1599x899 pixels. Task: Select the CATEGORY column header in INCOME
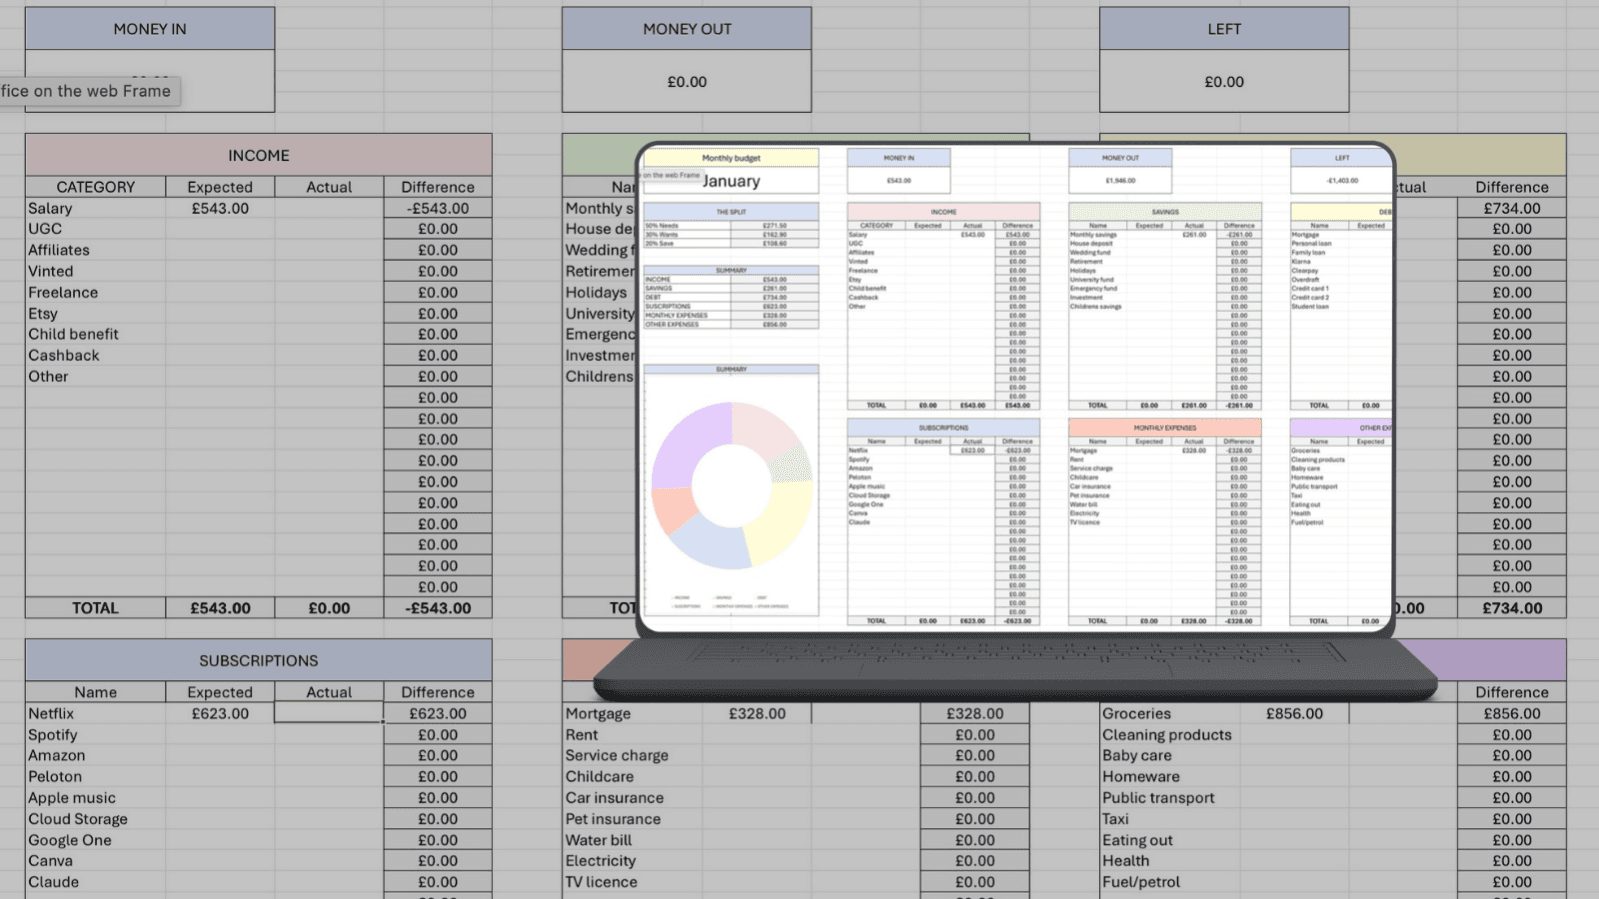click(x=96, y=187)
